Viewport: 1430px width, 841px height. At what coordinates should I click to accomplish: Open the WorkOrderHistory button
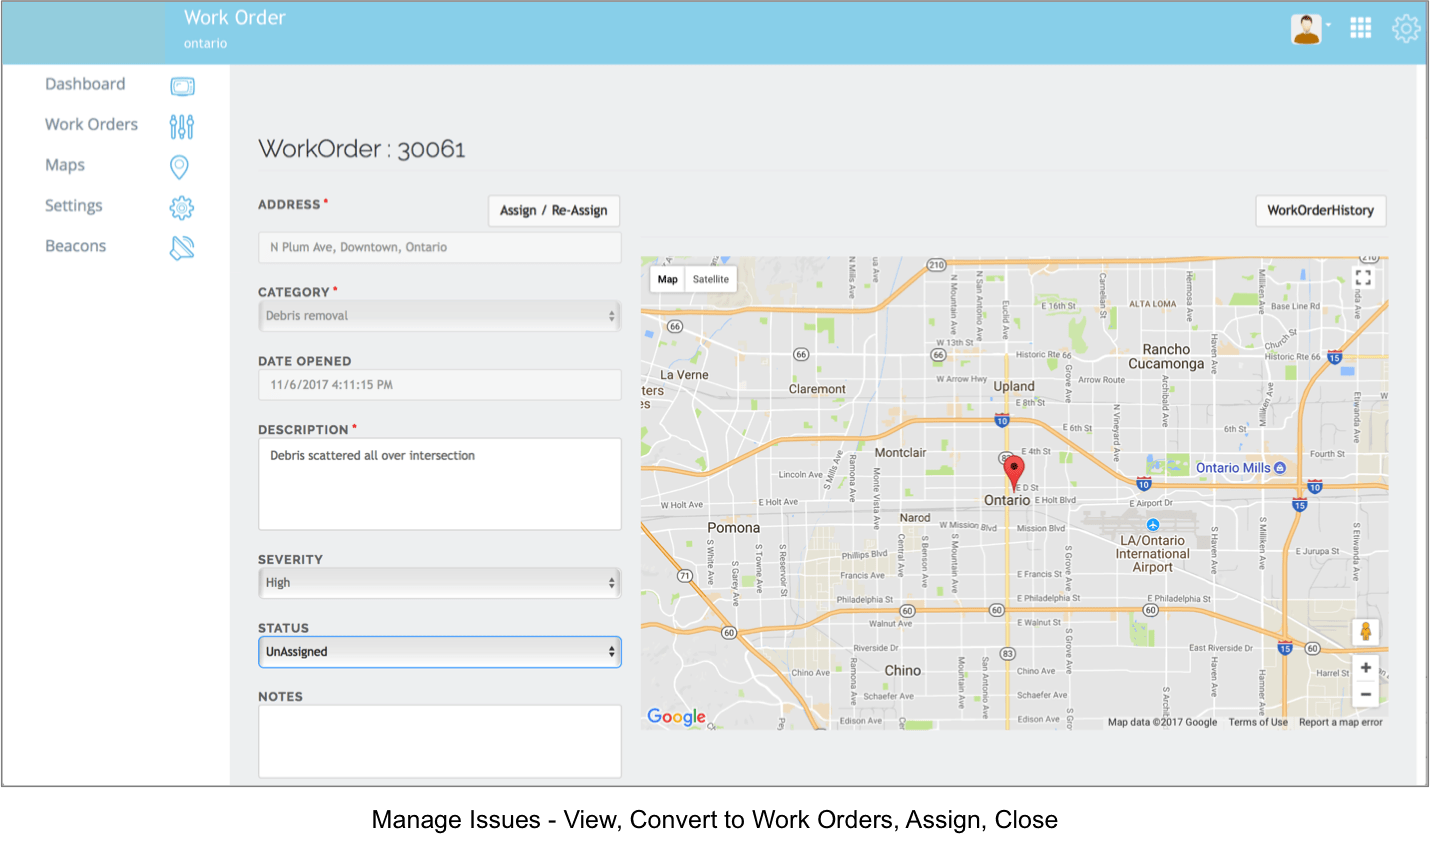click(x=1320, y=211)
